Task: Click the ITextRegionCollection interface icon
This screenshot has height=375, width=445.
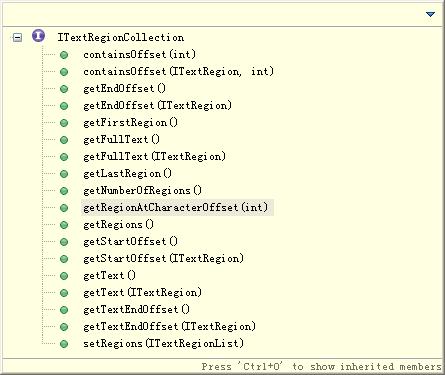Action: (38, 35)
